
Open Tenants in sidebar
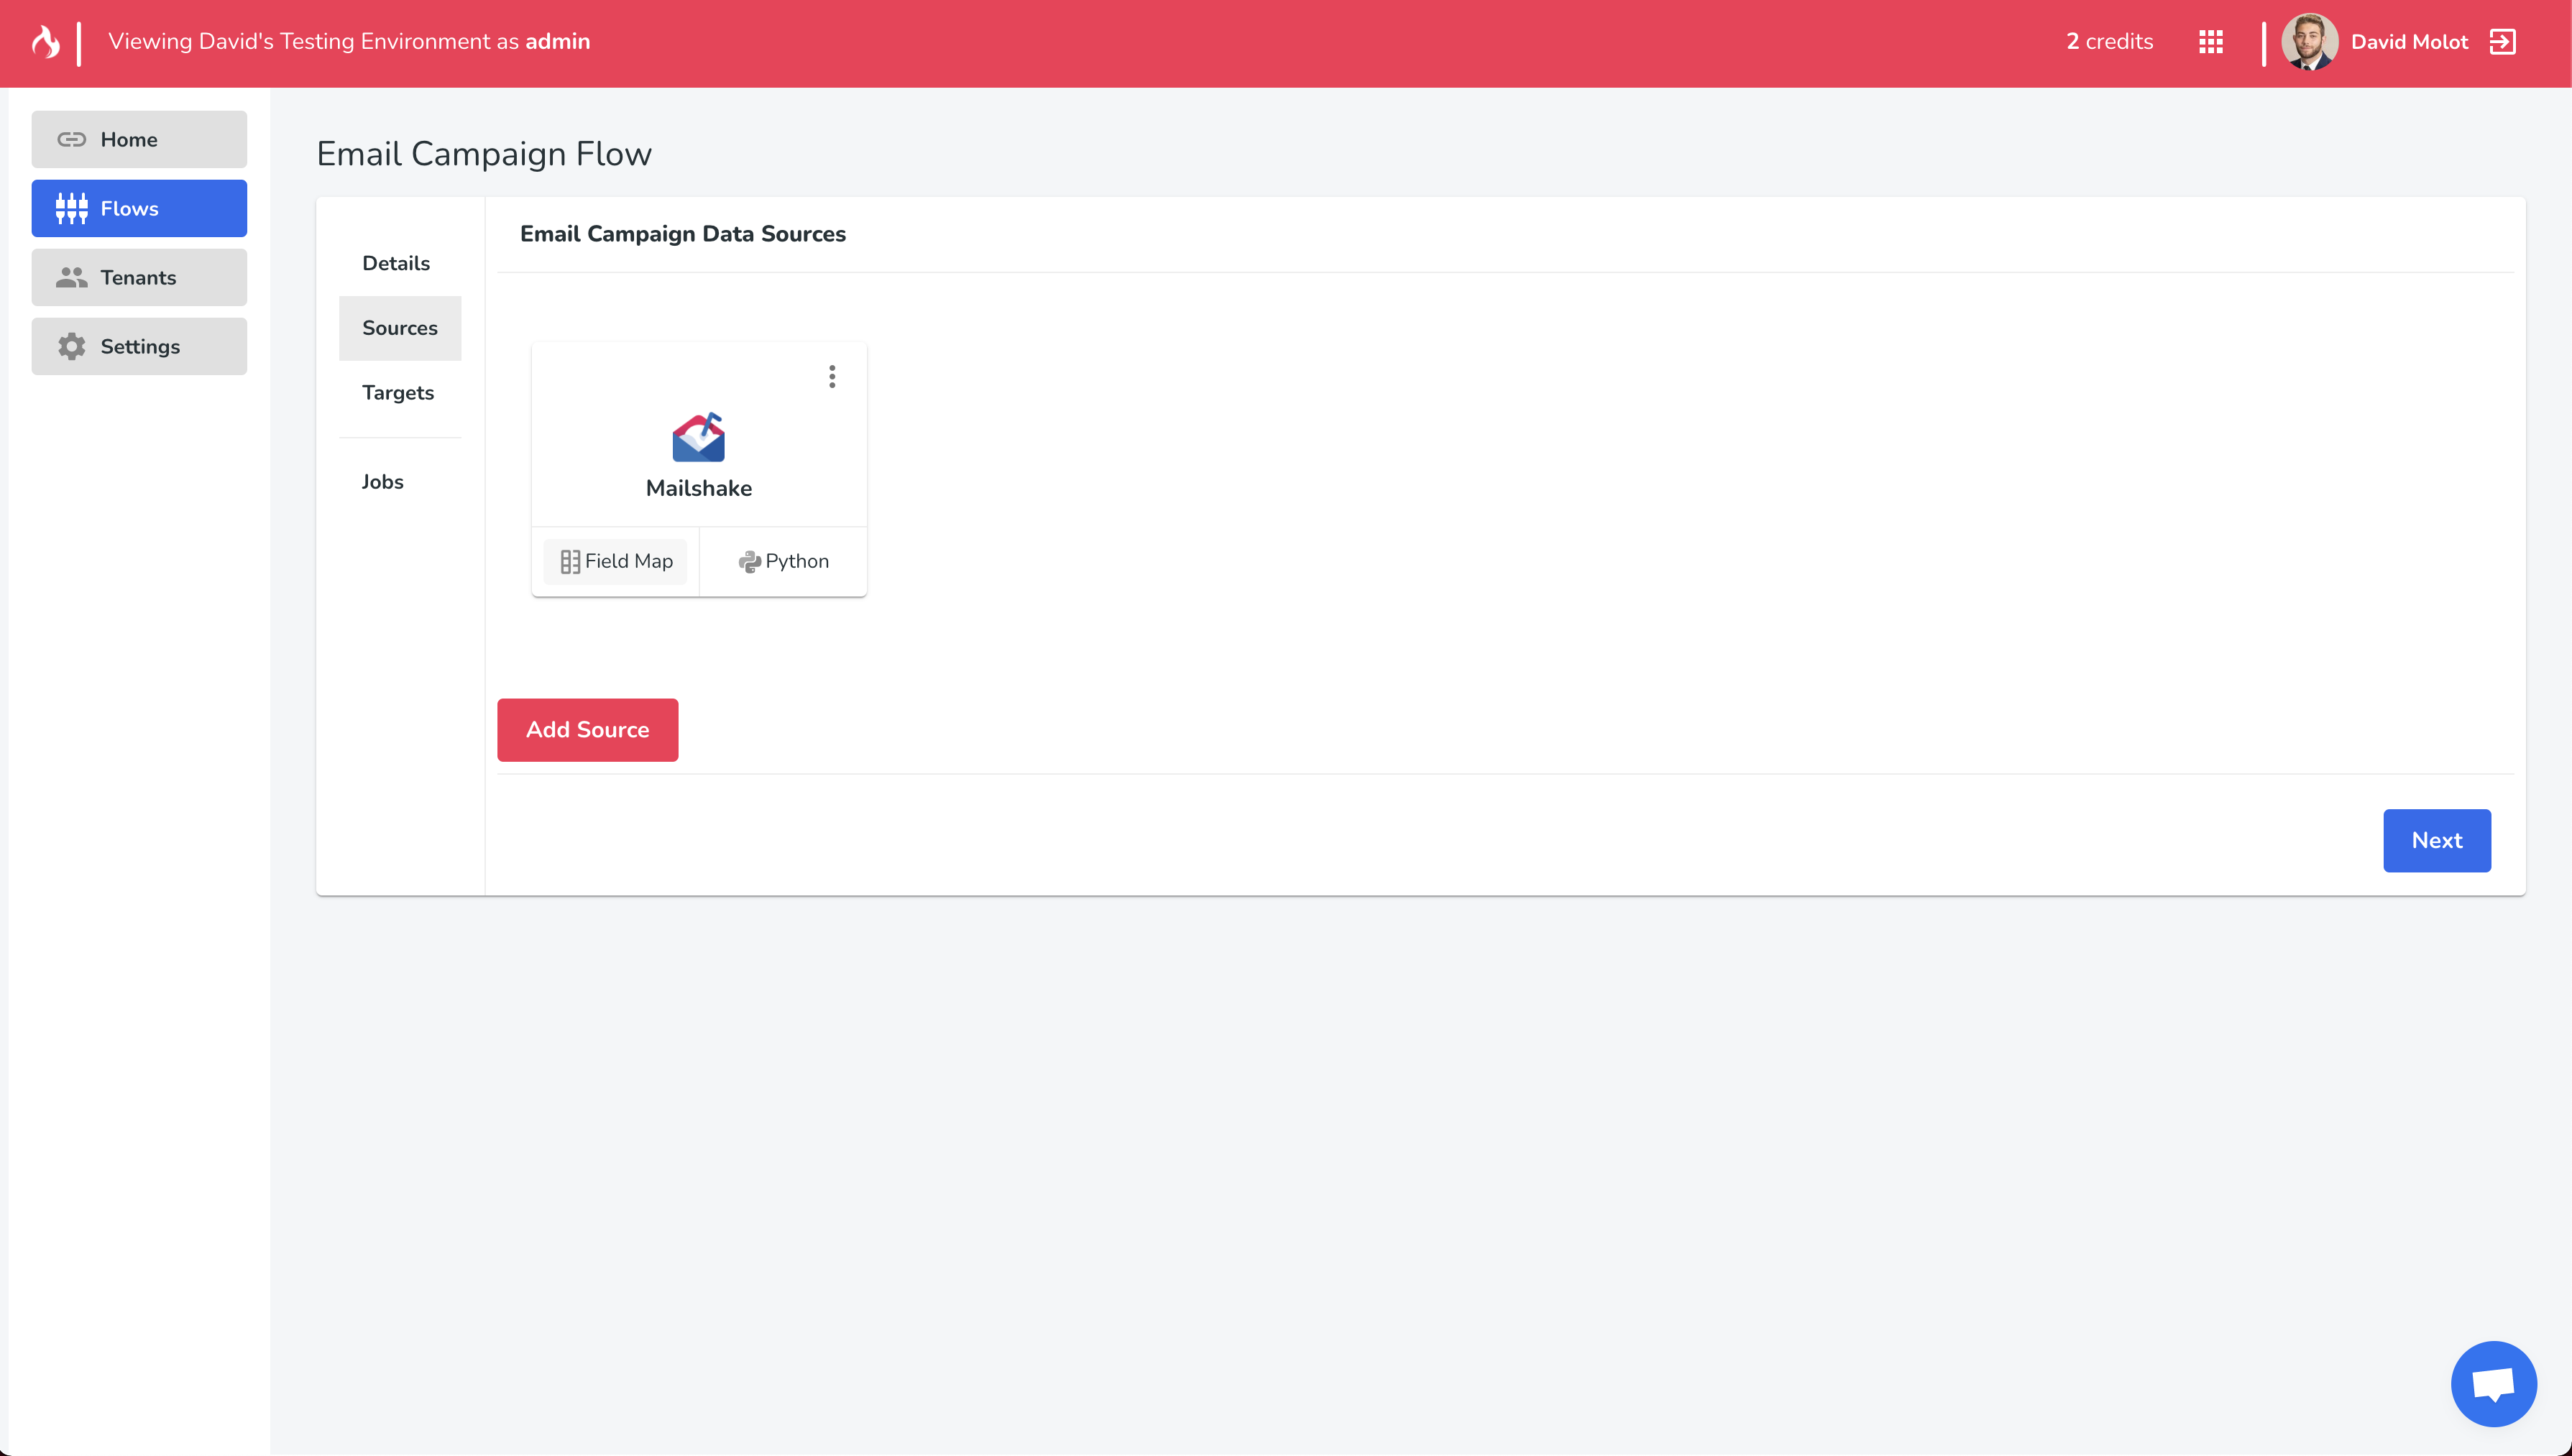coord(139,277)
